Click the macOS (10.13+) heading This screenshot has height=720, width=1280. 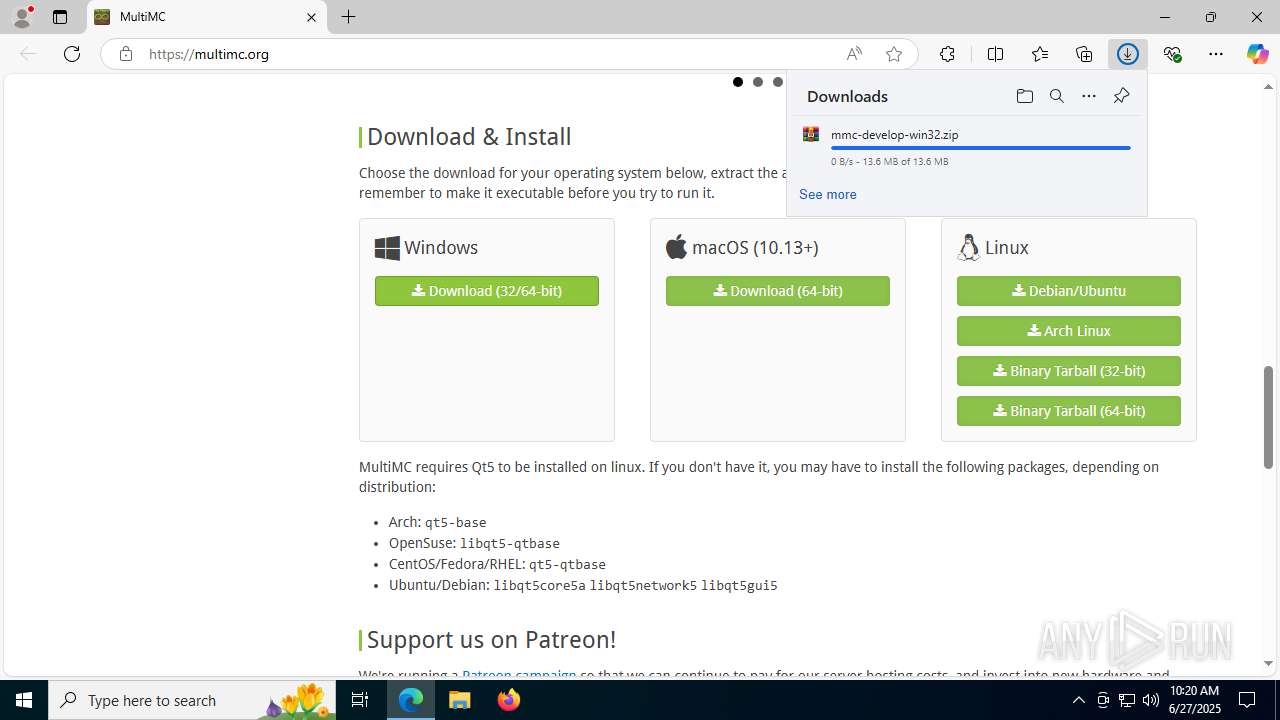click(x=755, y=247)
